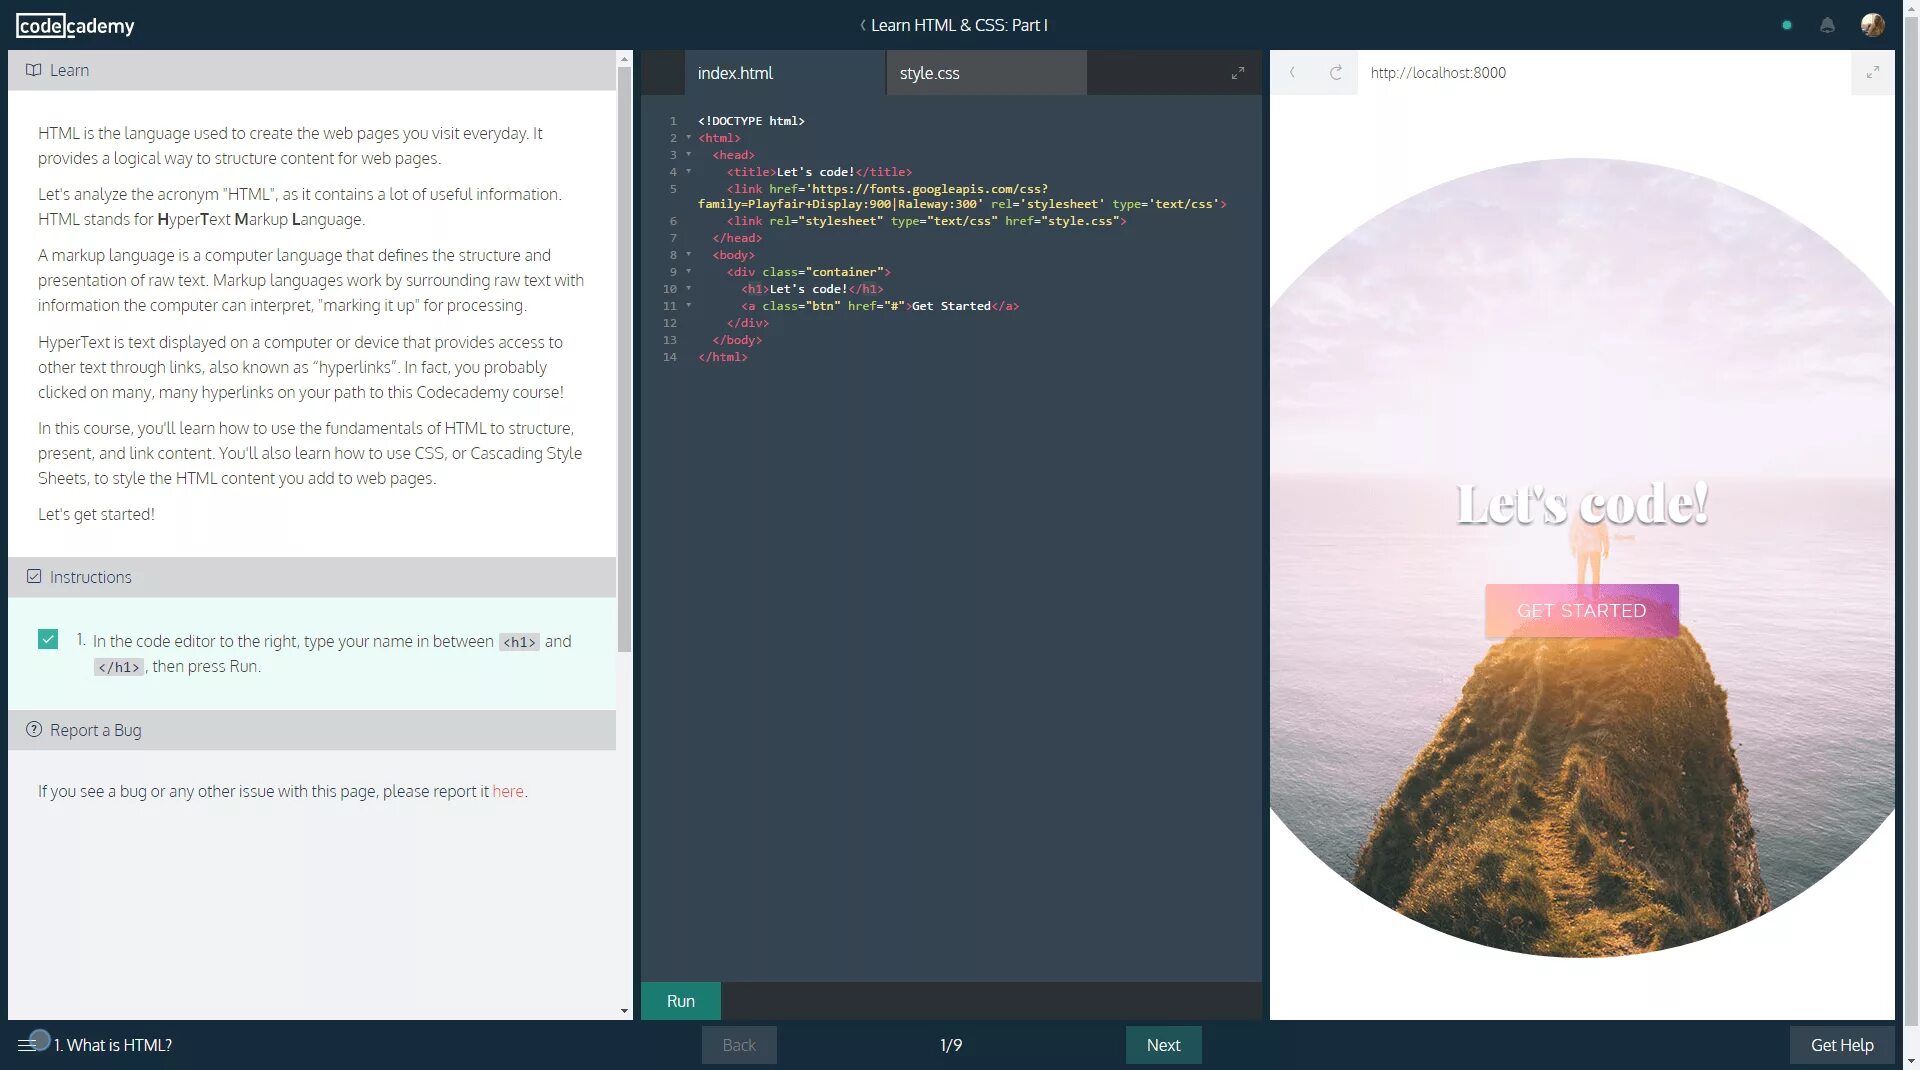Viewport: 1920px width, 1070px height.
Task: Select the index.html tab
Action: 735,72
